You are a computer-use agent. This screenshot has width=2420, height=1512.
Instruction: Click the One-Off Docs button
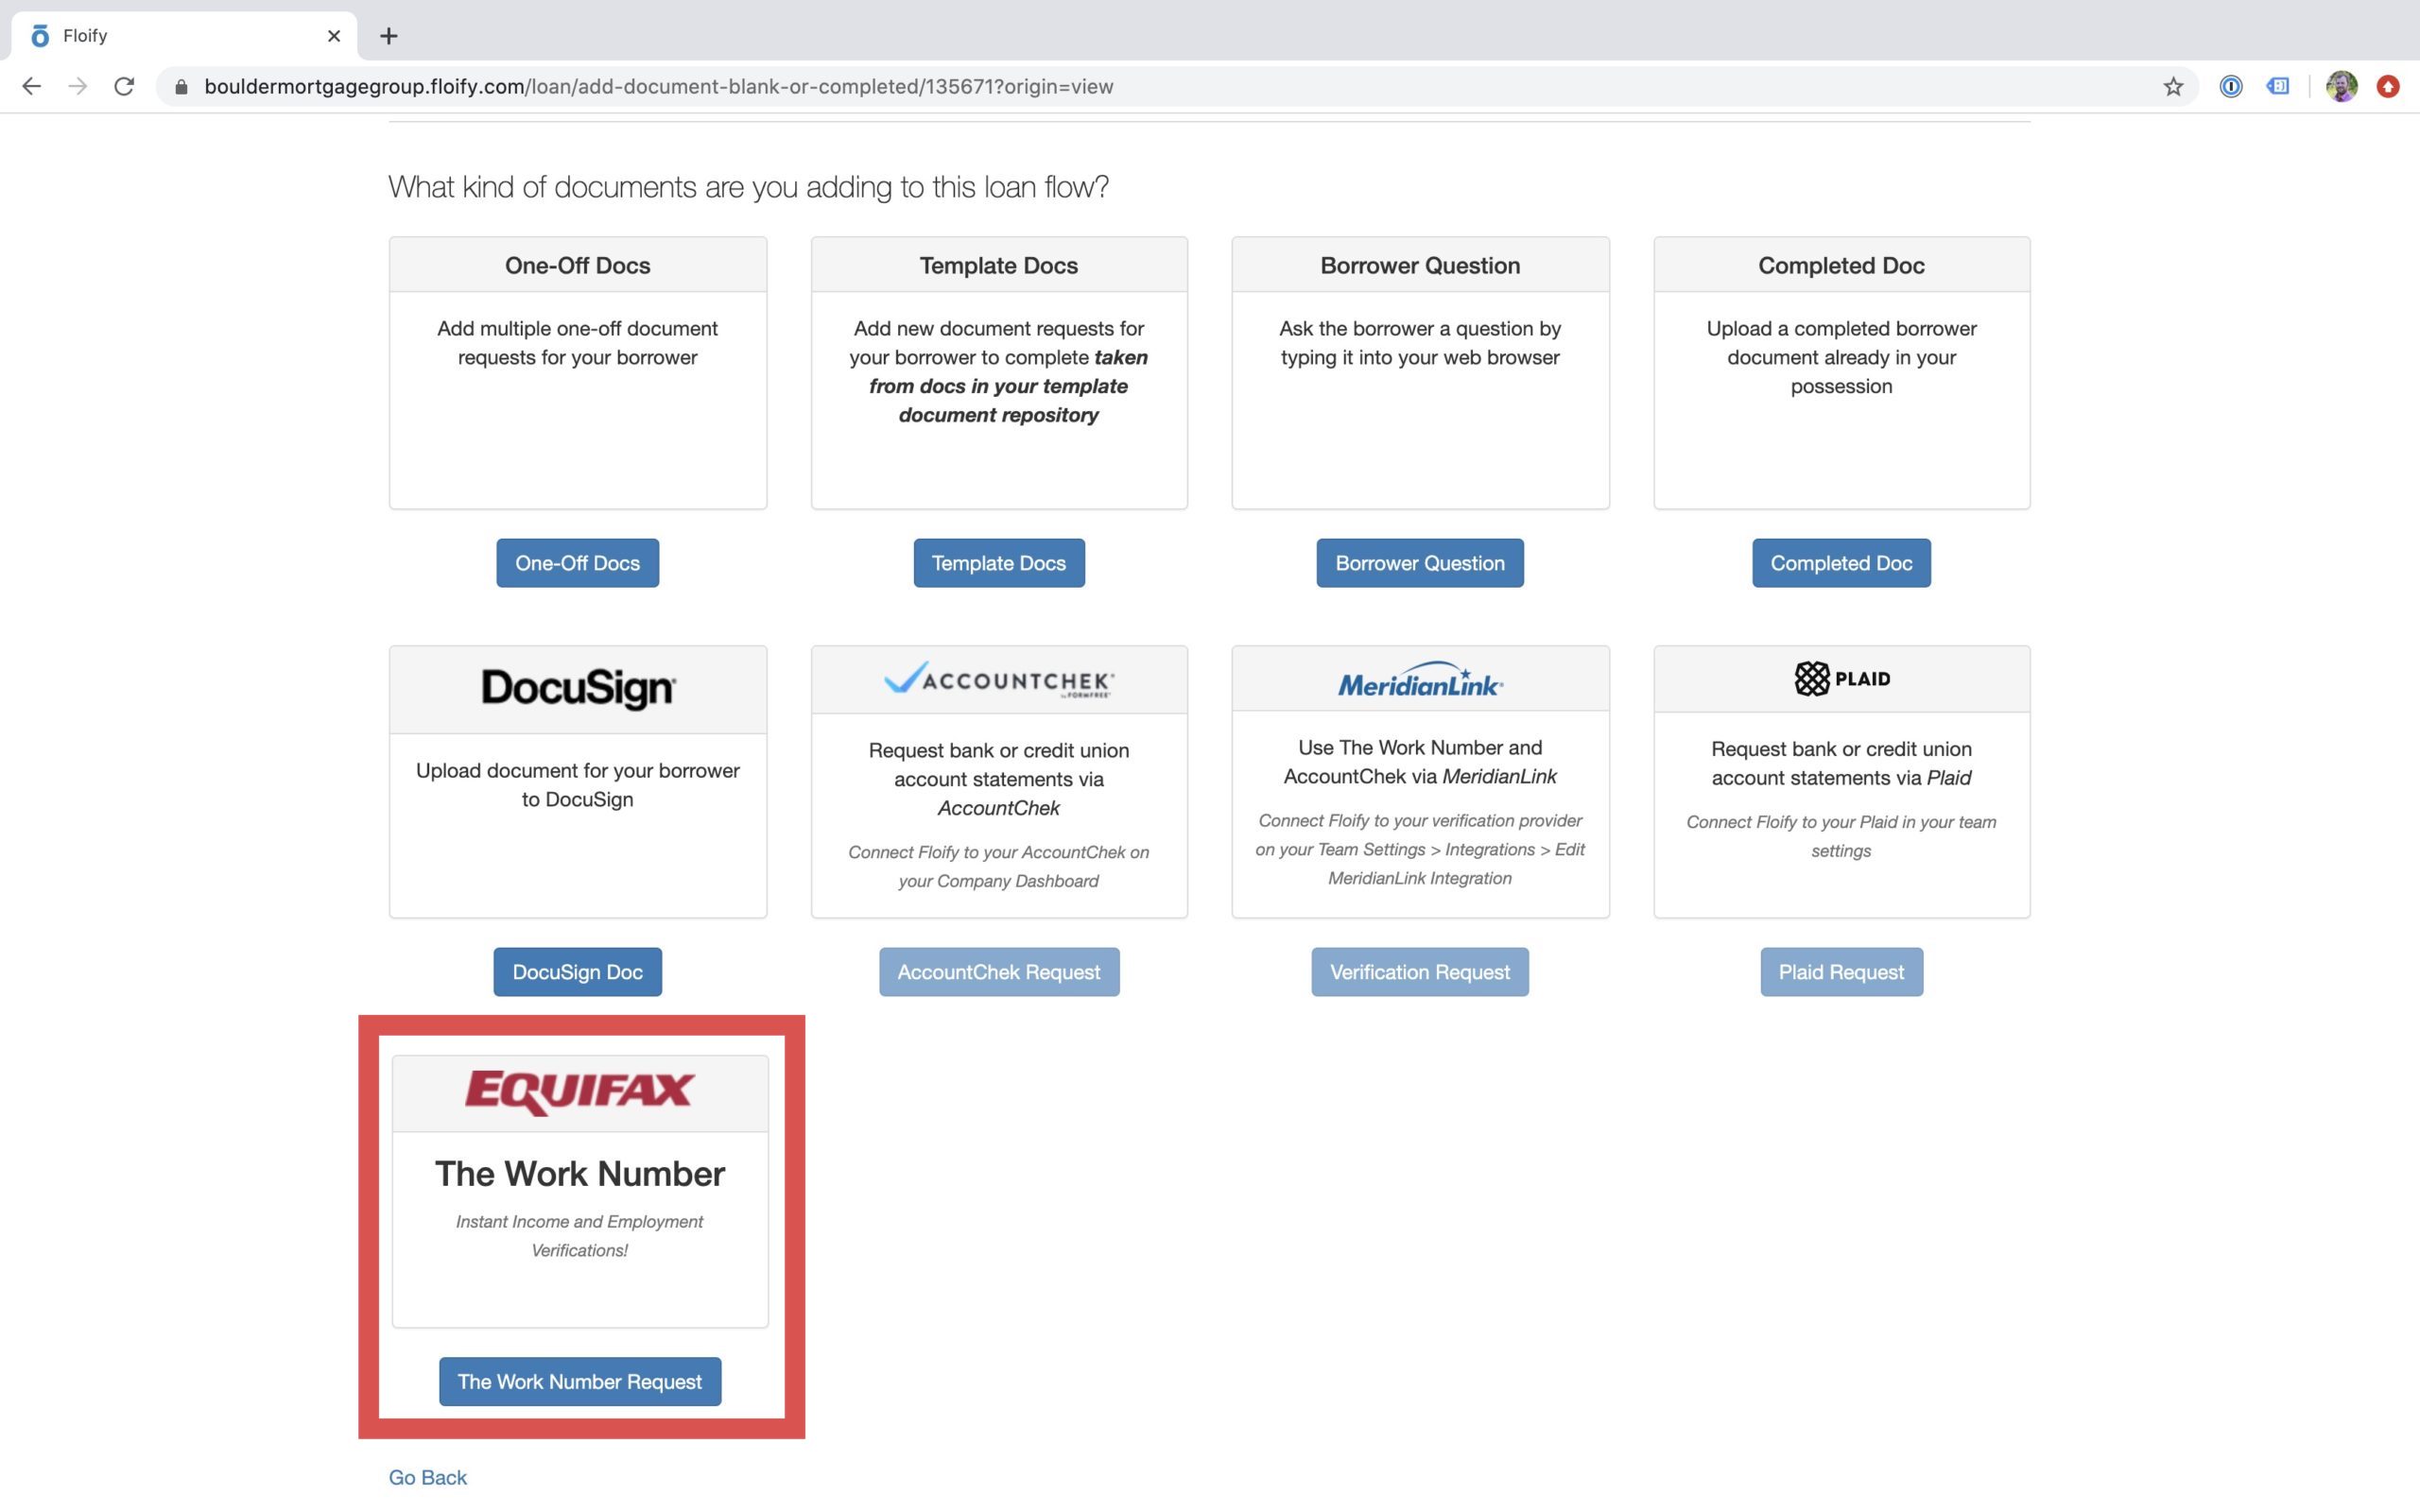pos(577,563)
